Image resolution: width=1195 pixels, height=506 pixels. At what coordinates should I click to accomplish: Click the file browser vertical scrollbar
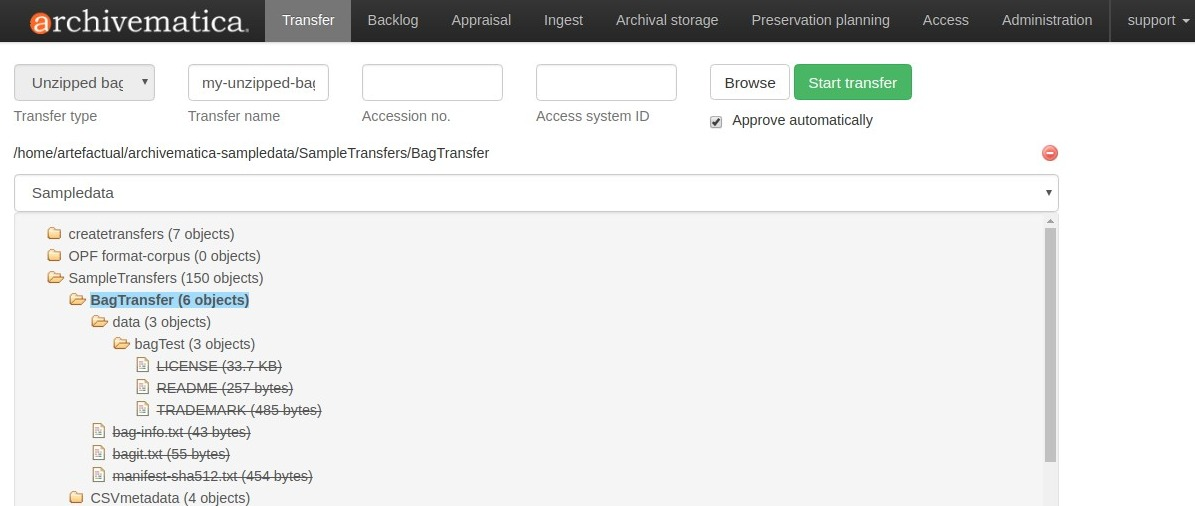click(x=1050, y=340)
